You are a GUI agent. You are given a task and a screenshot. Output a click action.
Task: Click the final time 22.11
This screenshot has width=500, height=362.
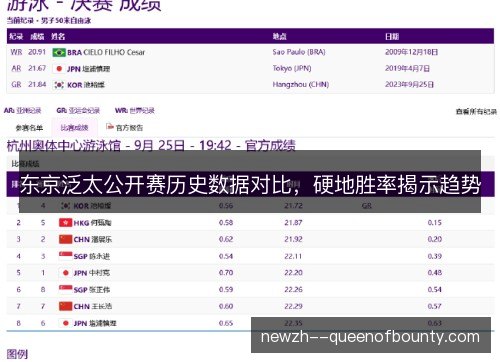(293, 256)
